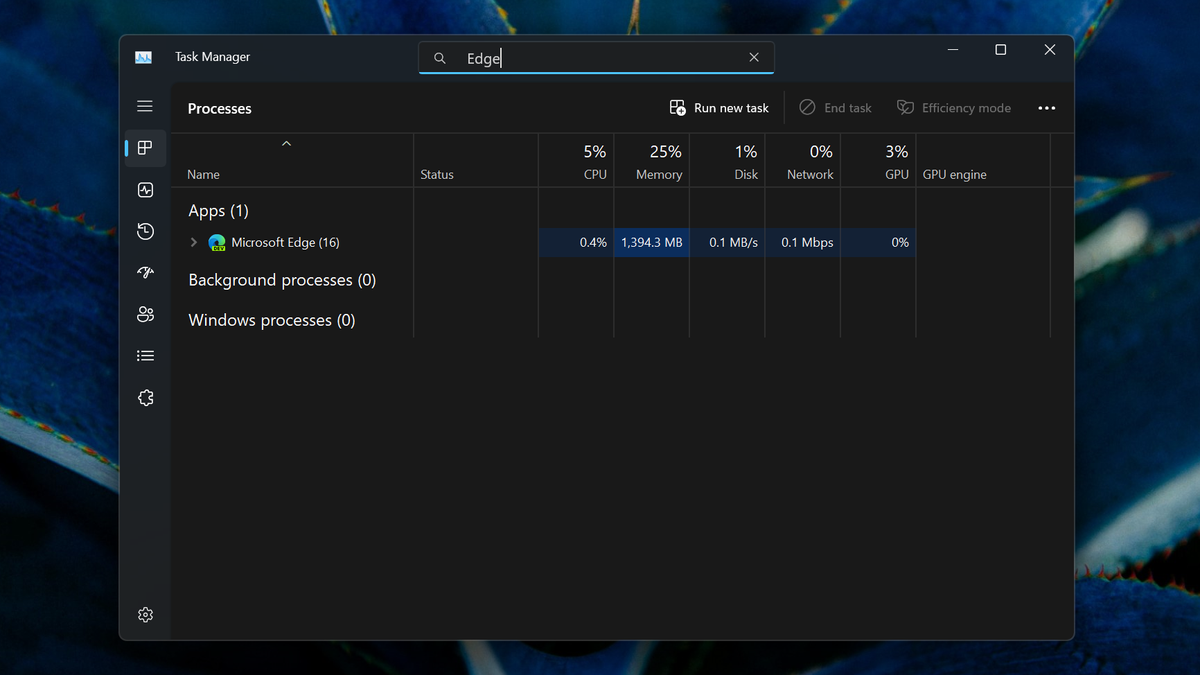The width and height of the screenshot is (1200, 675).
Task: Expand the Microsoft Edge process group
Action: point(193,242)
